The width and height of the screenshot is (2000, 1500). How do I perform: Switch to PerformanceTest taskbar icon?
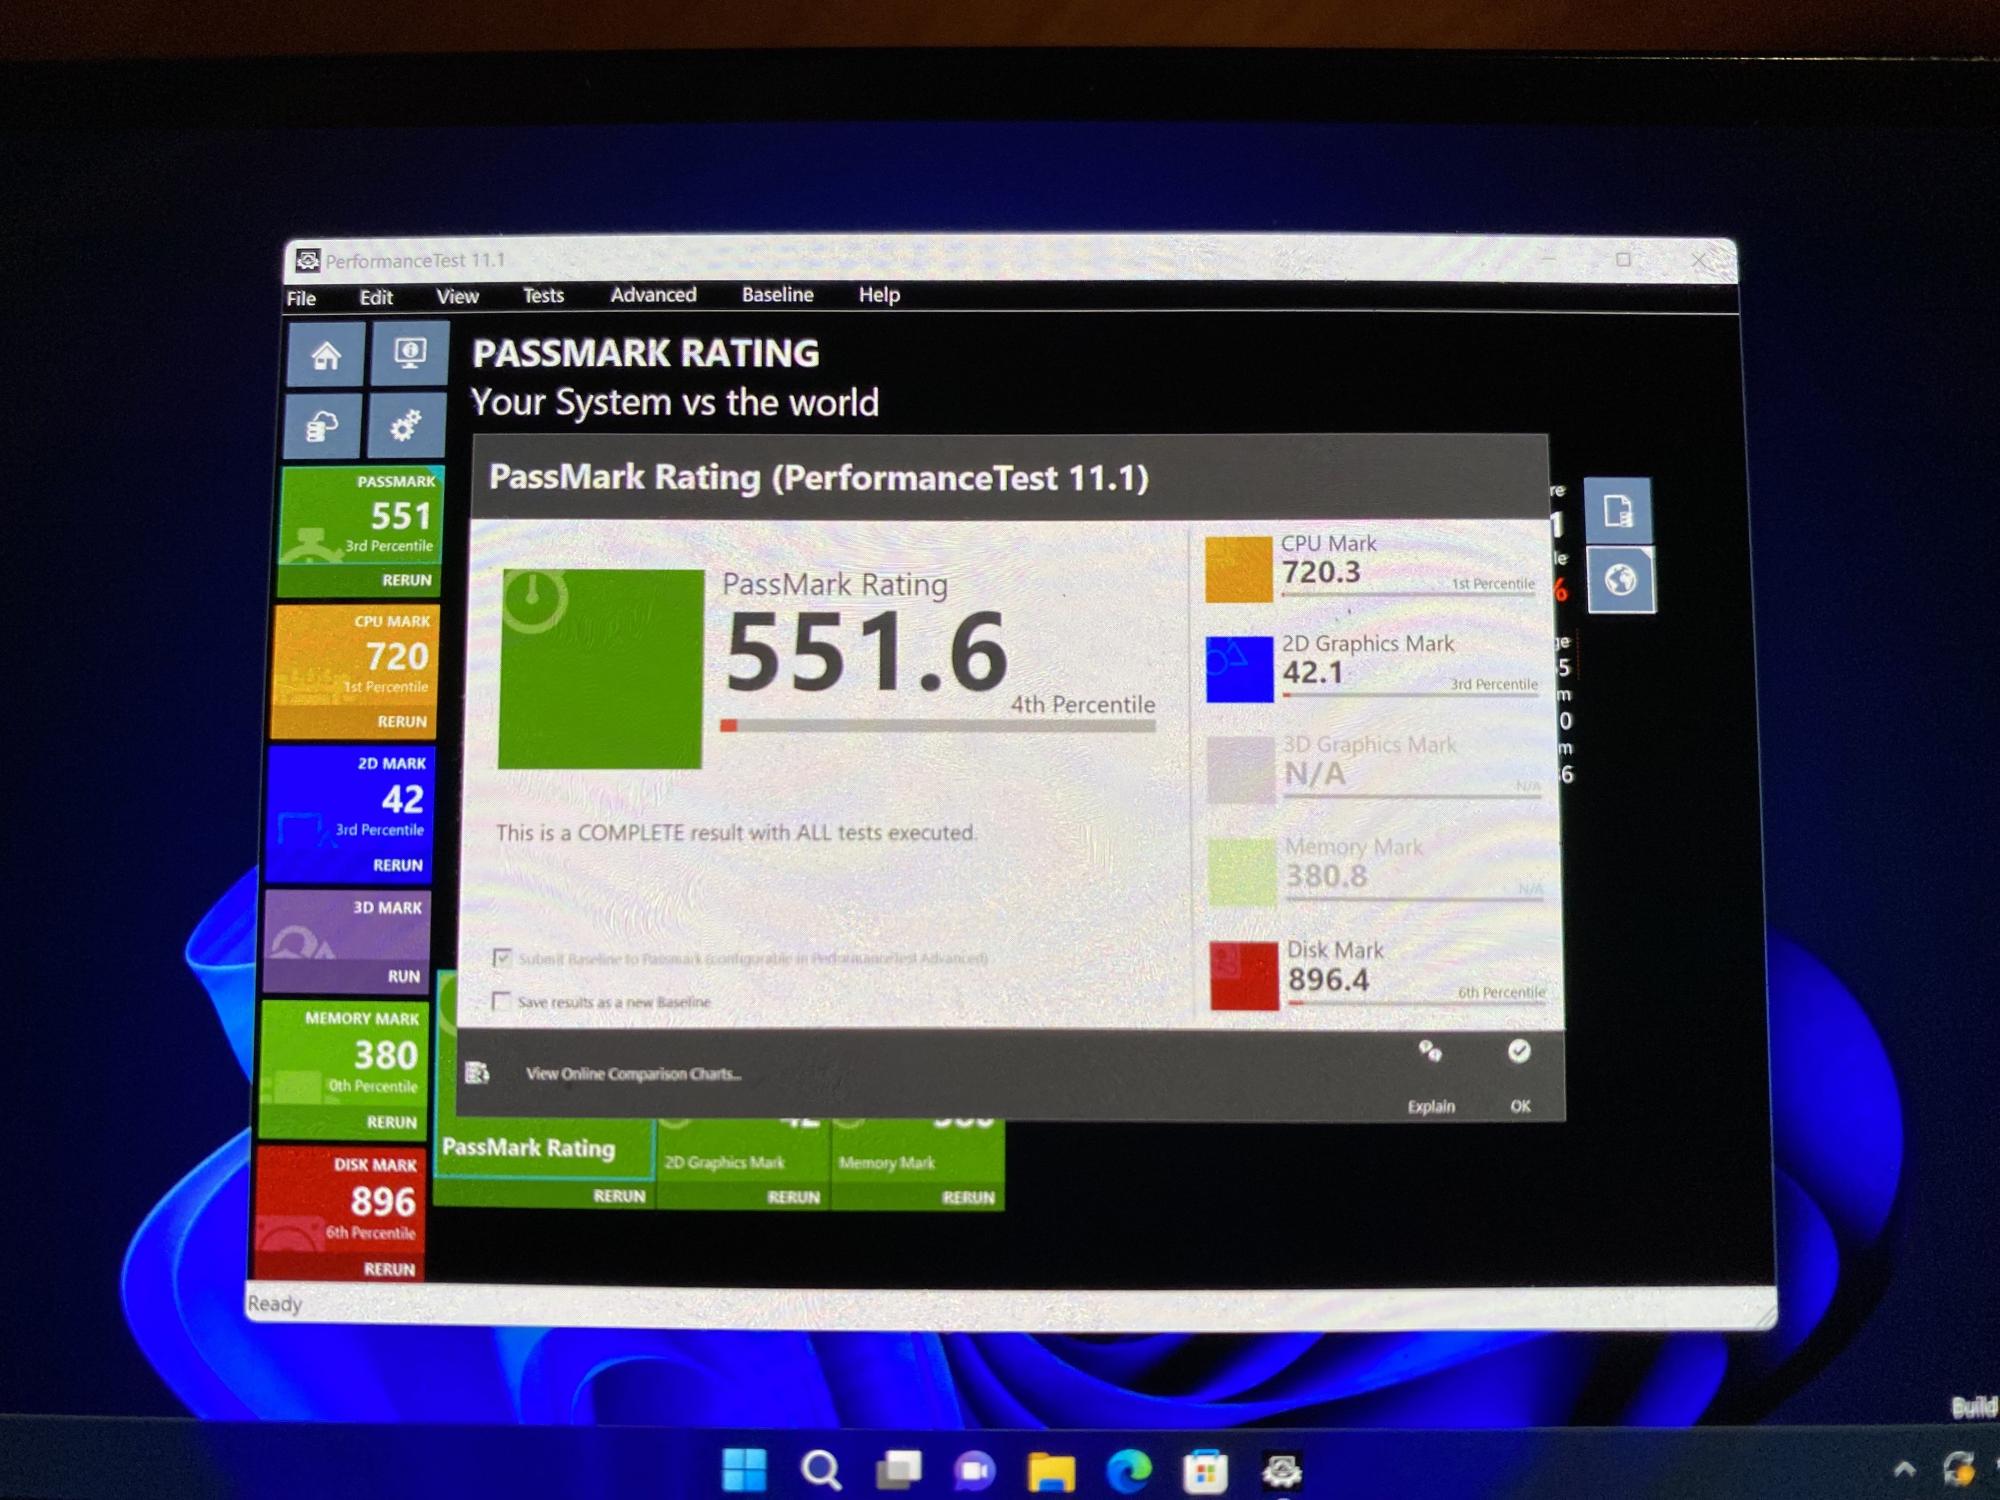(x=1282, y=1471)
